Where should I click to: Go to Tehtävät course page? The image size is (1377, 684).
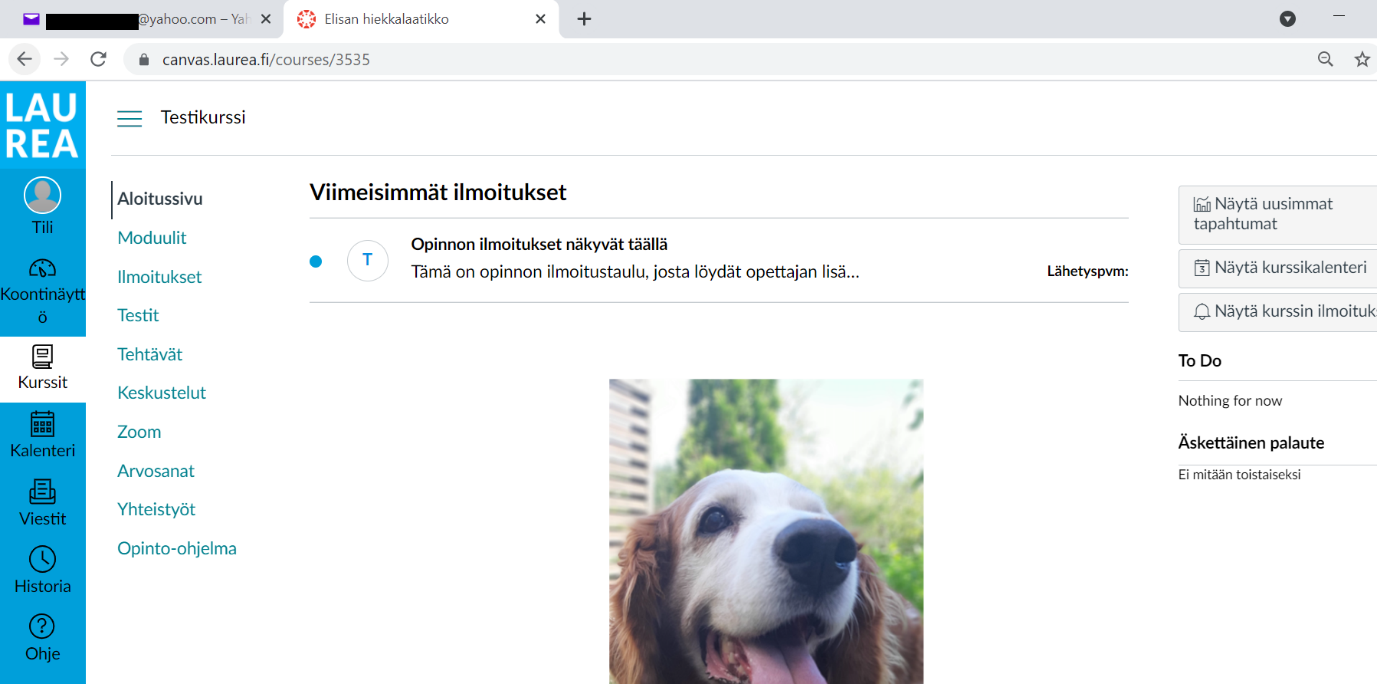coord(150,354)
